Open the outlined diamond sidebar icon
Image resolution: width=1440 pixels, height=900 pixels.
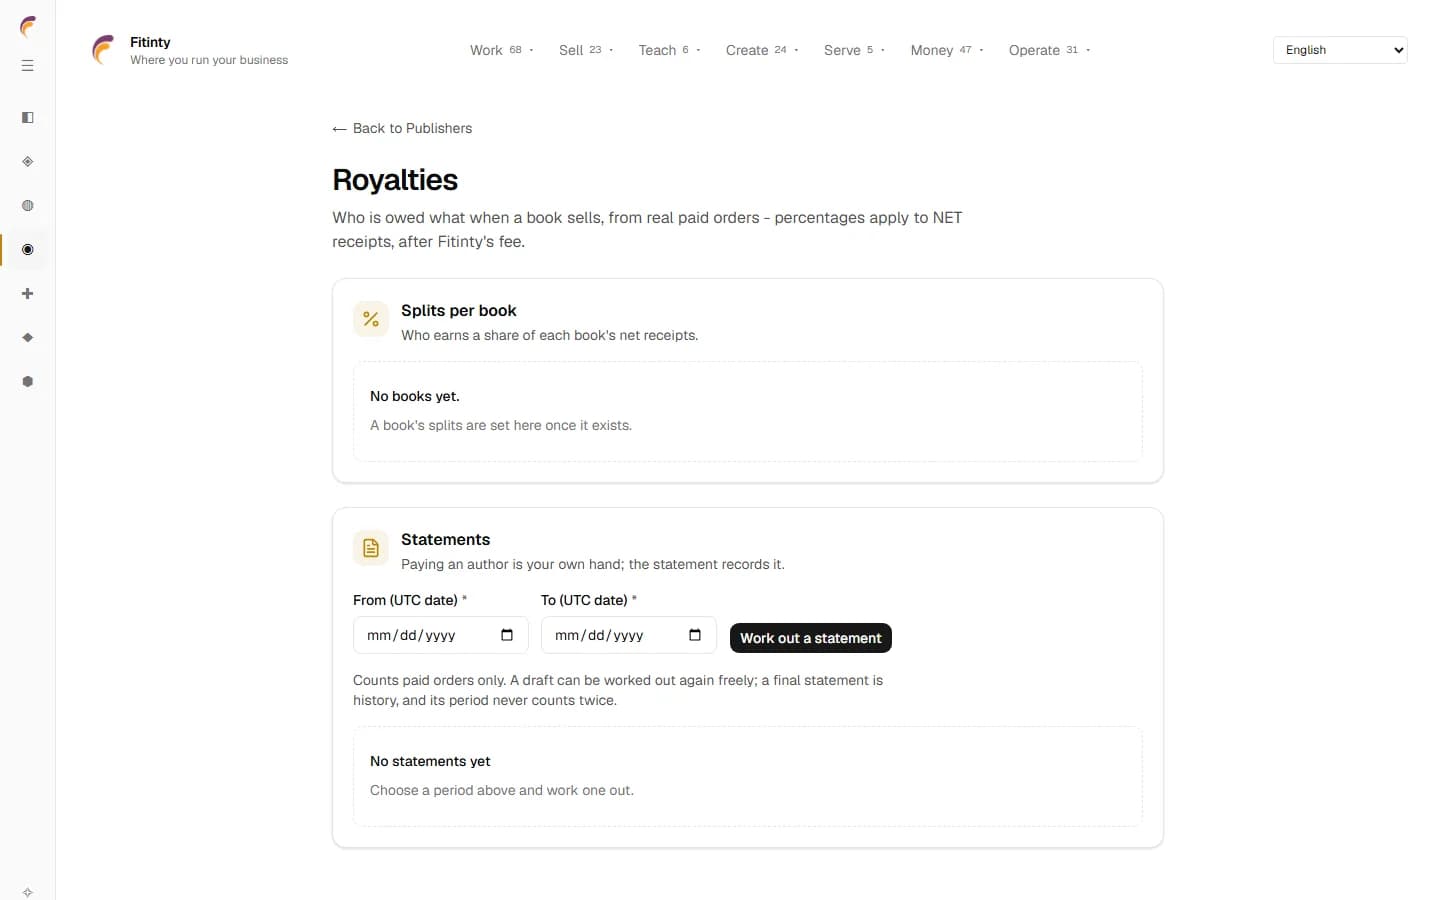point(28,162)
